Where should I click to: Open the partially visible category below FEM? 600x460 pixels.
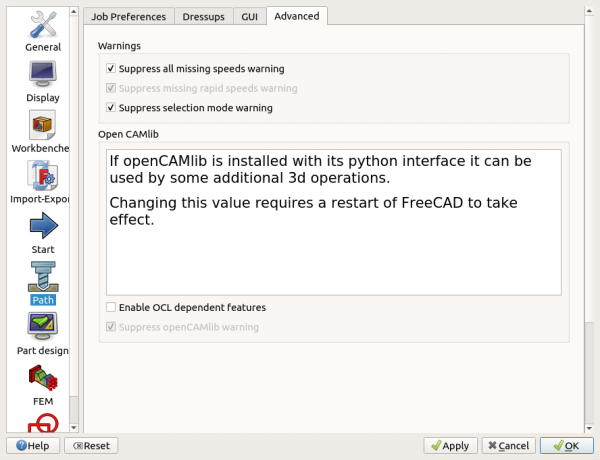(x=42, y=422)
